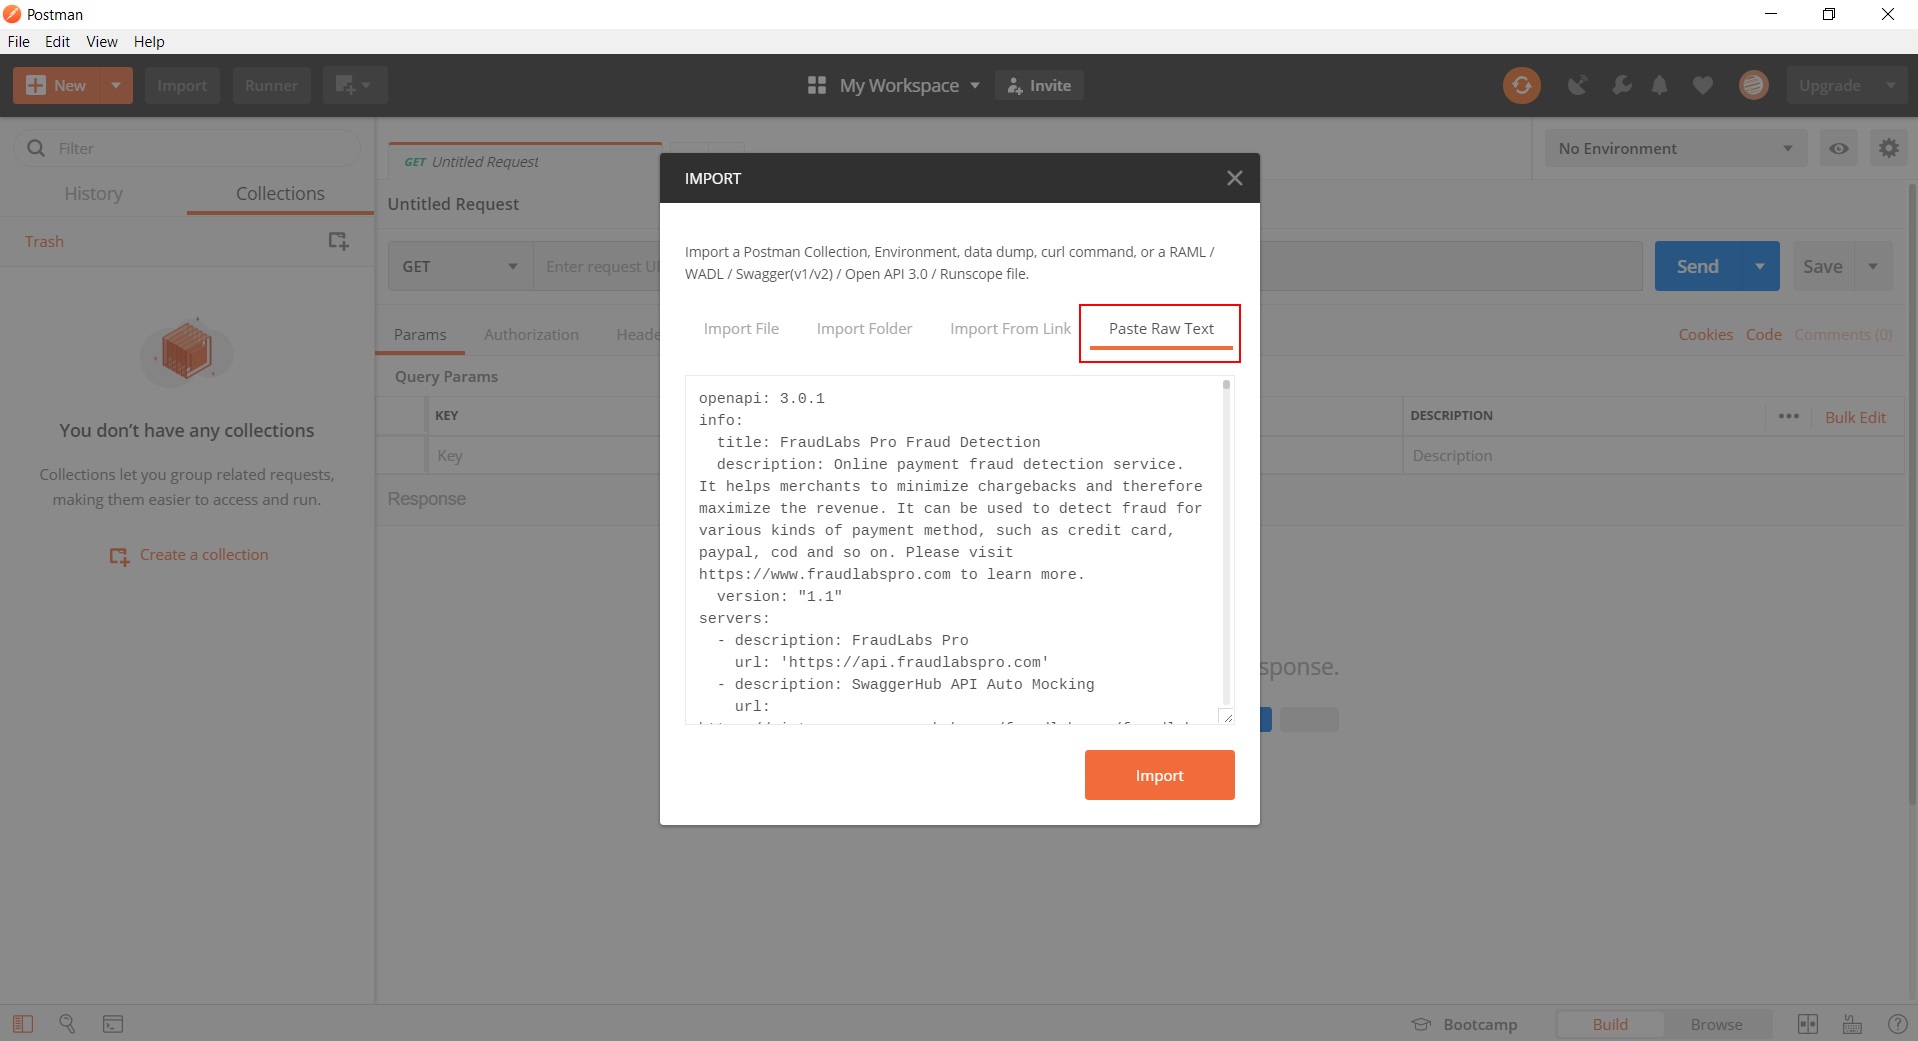Open the Cookies link
The width and height of the screenshot is (1918, 1041).
(x=1705, y=334)
